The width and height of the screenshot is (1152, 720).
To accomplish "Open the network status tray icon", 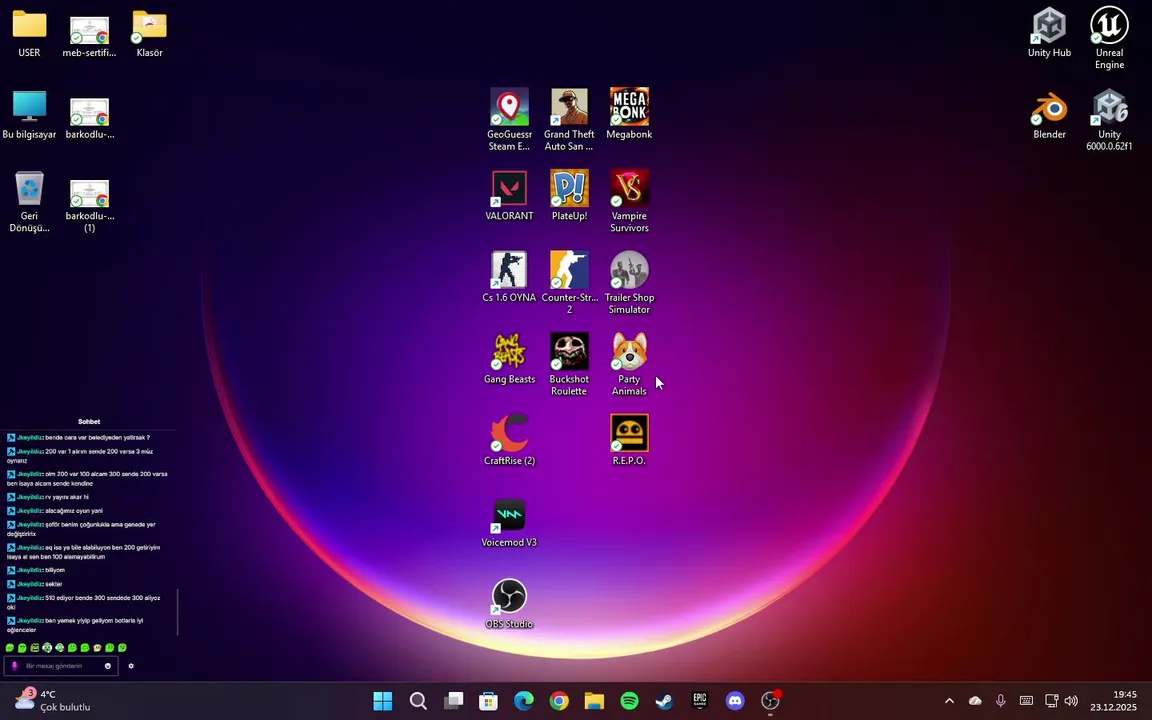I will (1051, 701).
